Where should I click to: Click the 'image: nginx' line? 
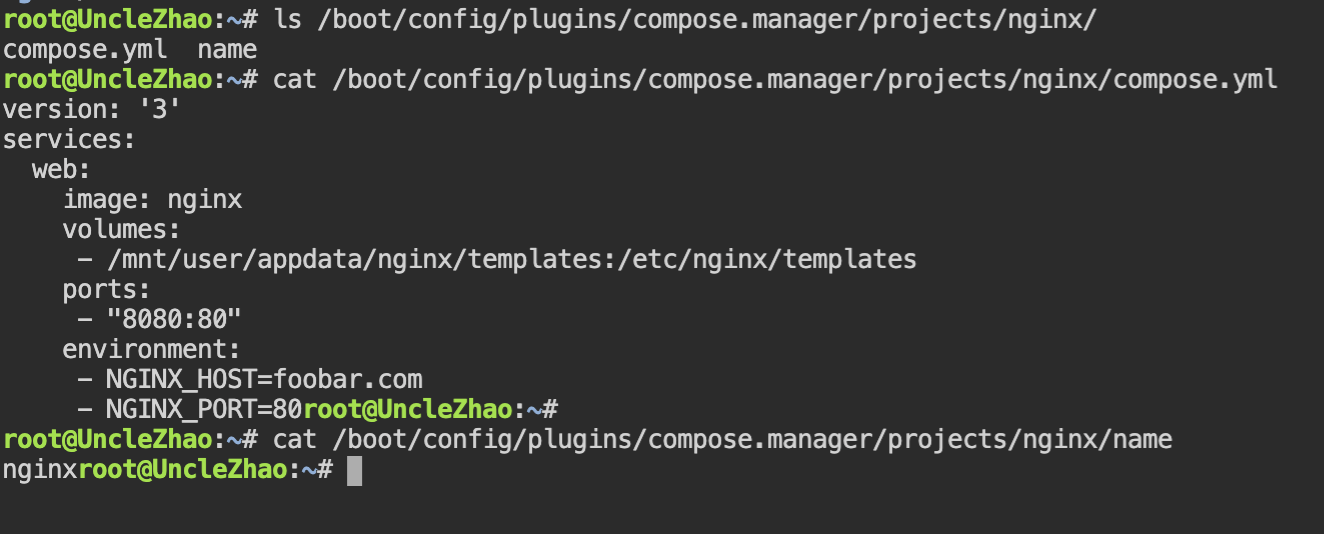pyautogui.click(x=153, y=199)
